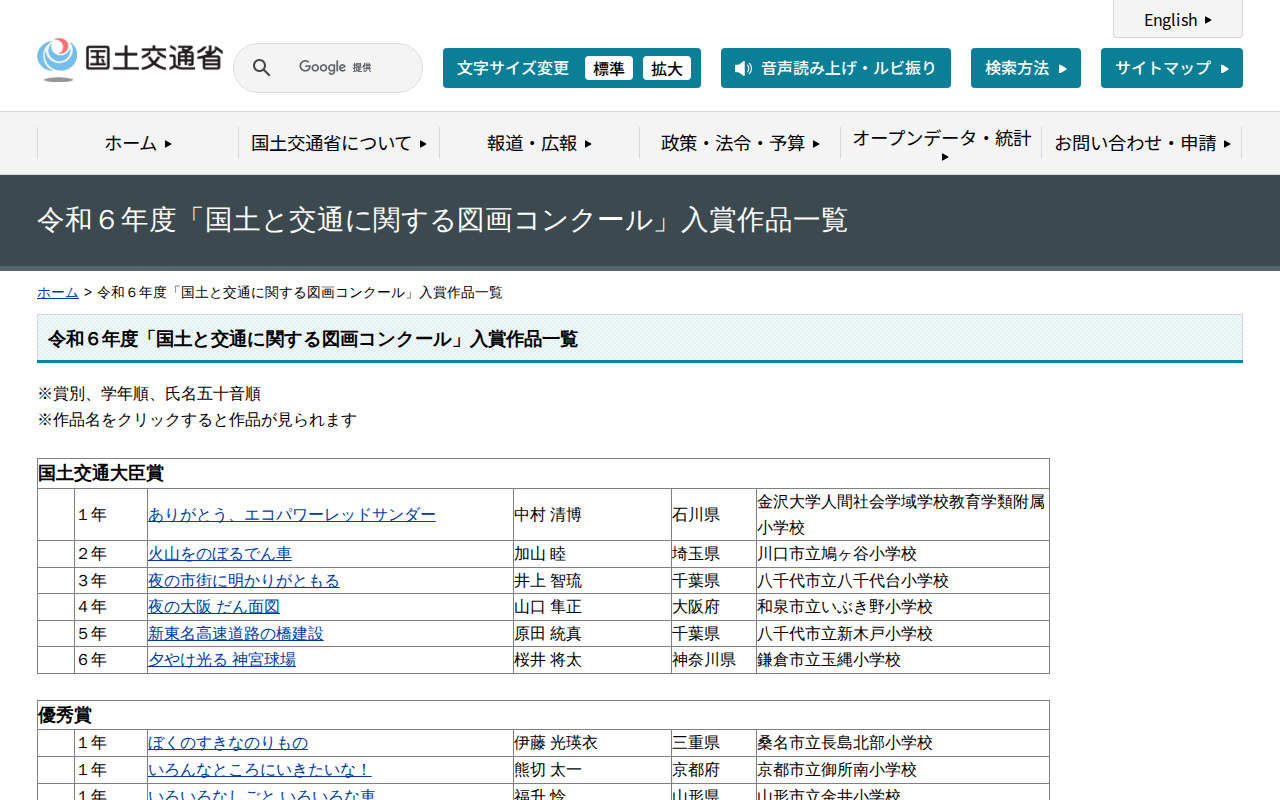Open artwork 新東名高速道路の橋建設
Image resolution: width=1280 pixels, height=800 pixels.
point(236,634)
